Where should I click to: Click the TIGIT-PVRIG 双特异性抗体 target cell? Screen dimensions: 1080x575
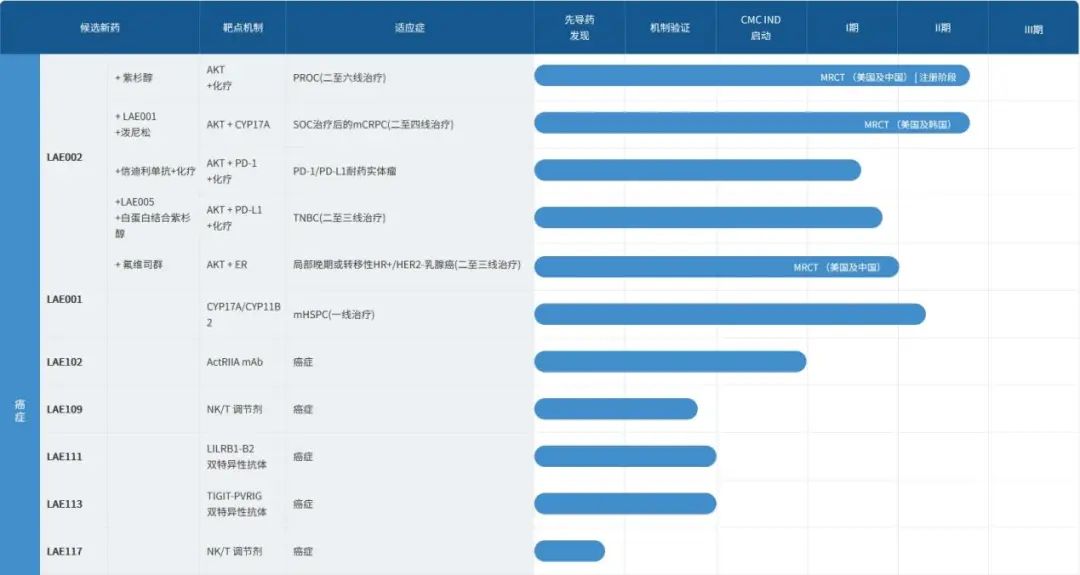236,504
